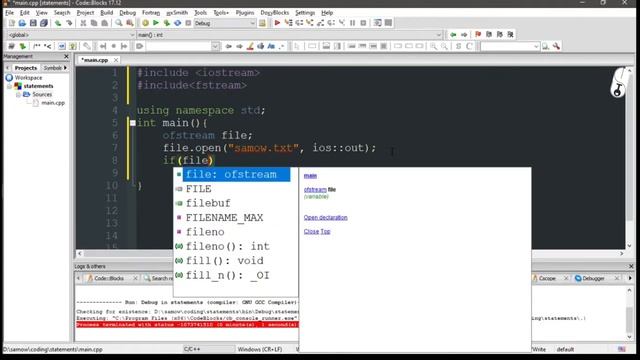
Task: Switch to the Symbols tab
Action: (x=52, y=68)
